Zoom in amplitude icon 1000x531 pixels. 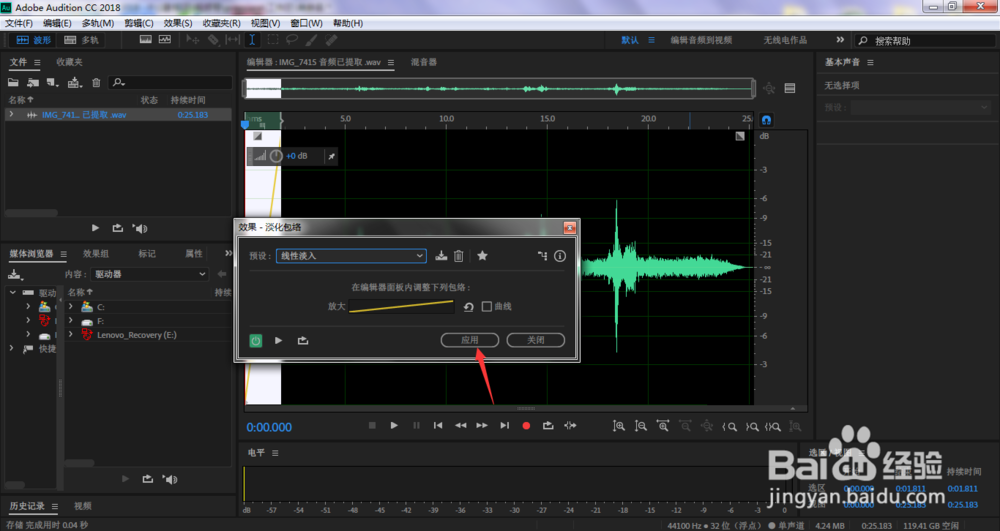(619, 426)
